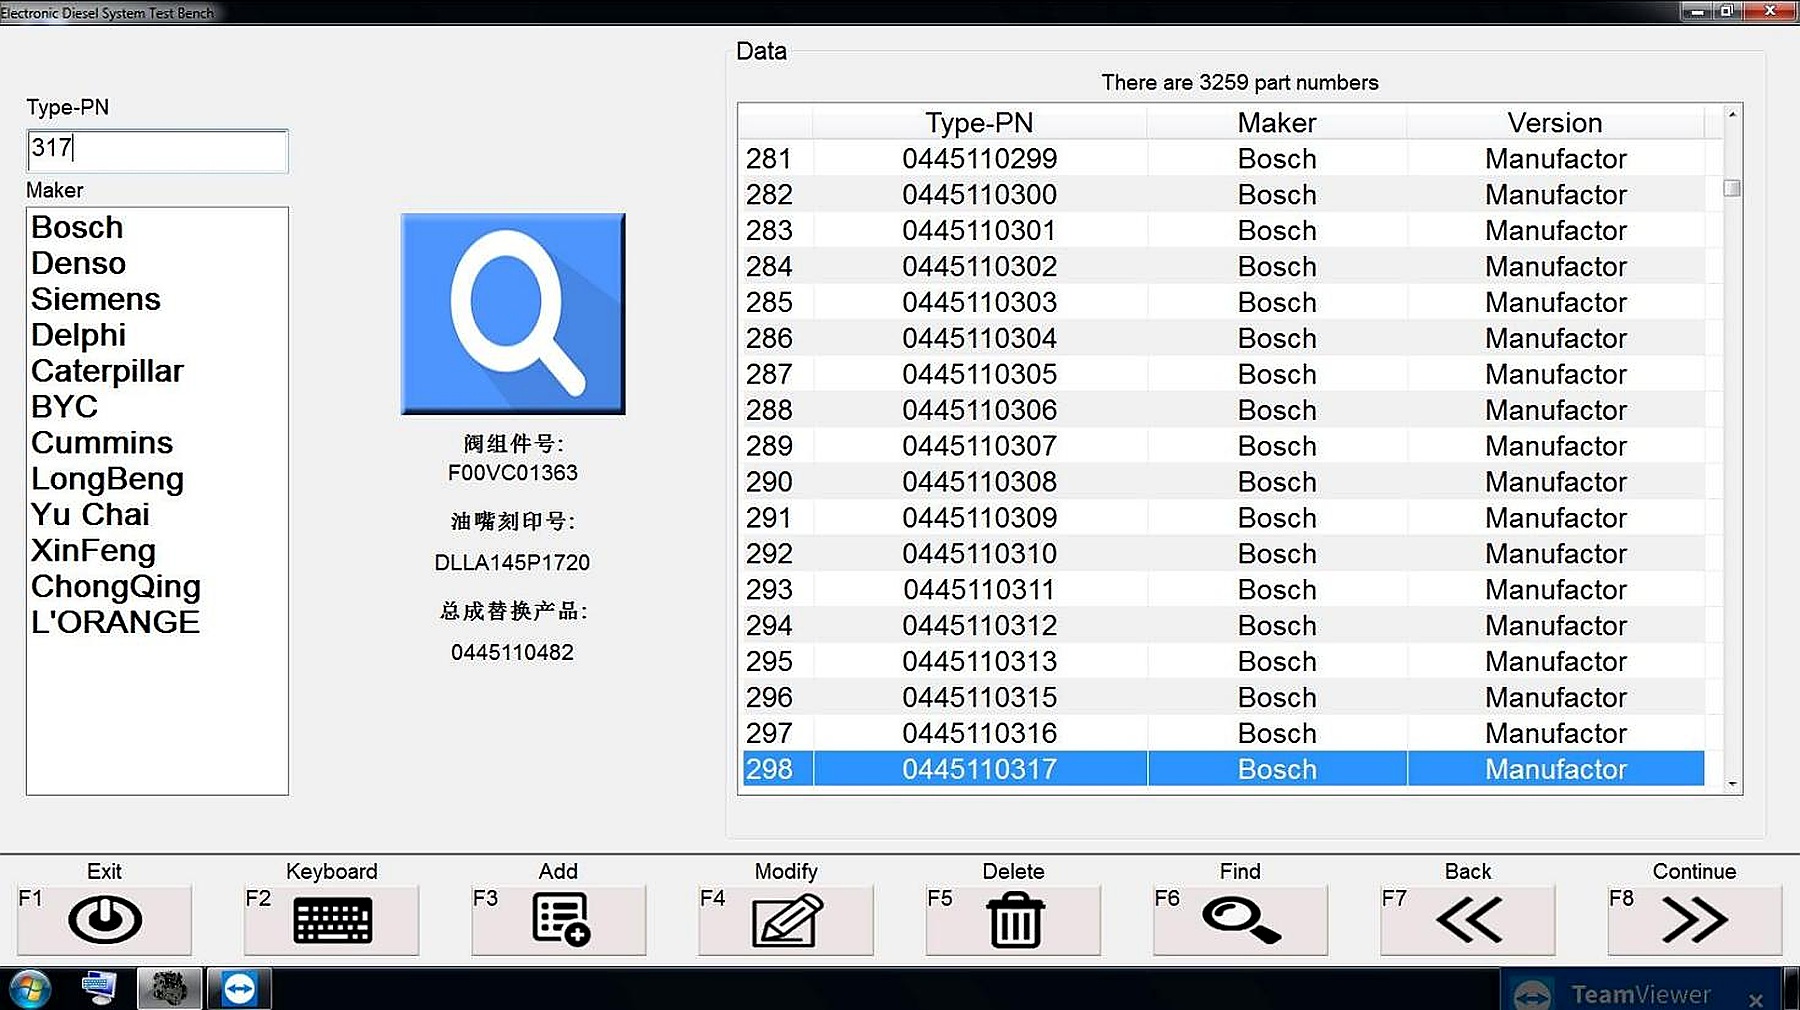Select Delphi in the Maker list
The height and width of the screenshot is (1010, 1800).
point(78,335)
